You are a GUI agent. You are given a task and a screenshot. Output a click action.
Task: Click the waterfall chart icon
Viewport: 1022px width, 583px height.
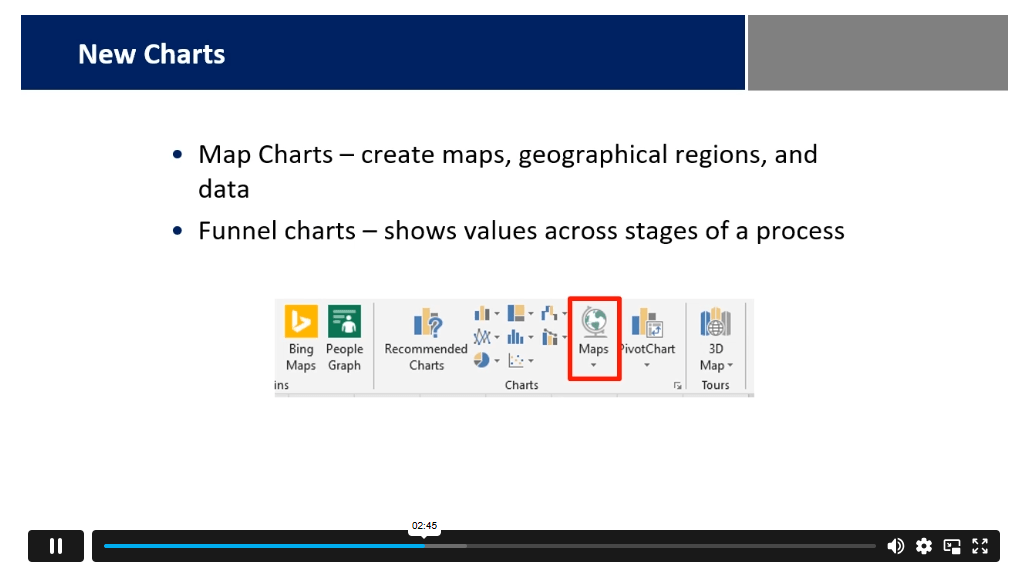549,313
